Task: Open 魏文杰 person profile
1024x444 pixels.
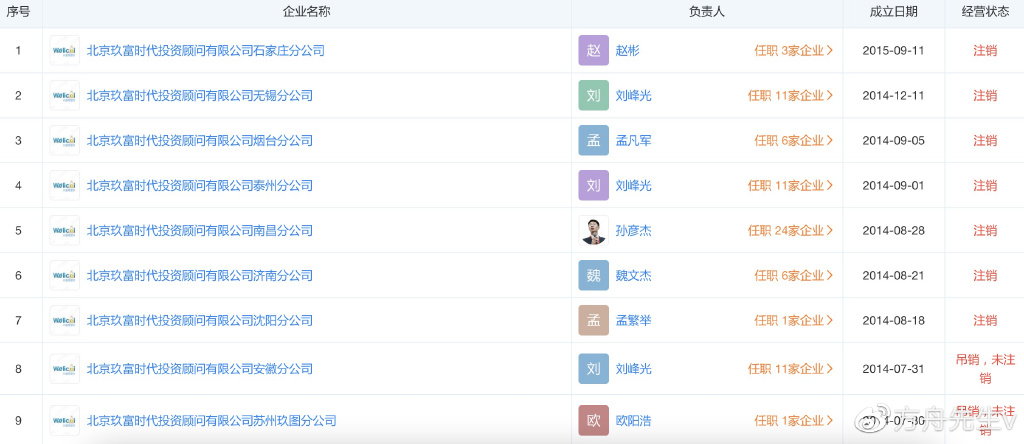Action: 633,276
